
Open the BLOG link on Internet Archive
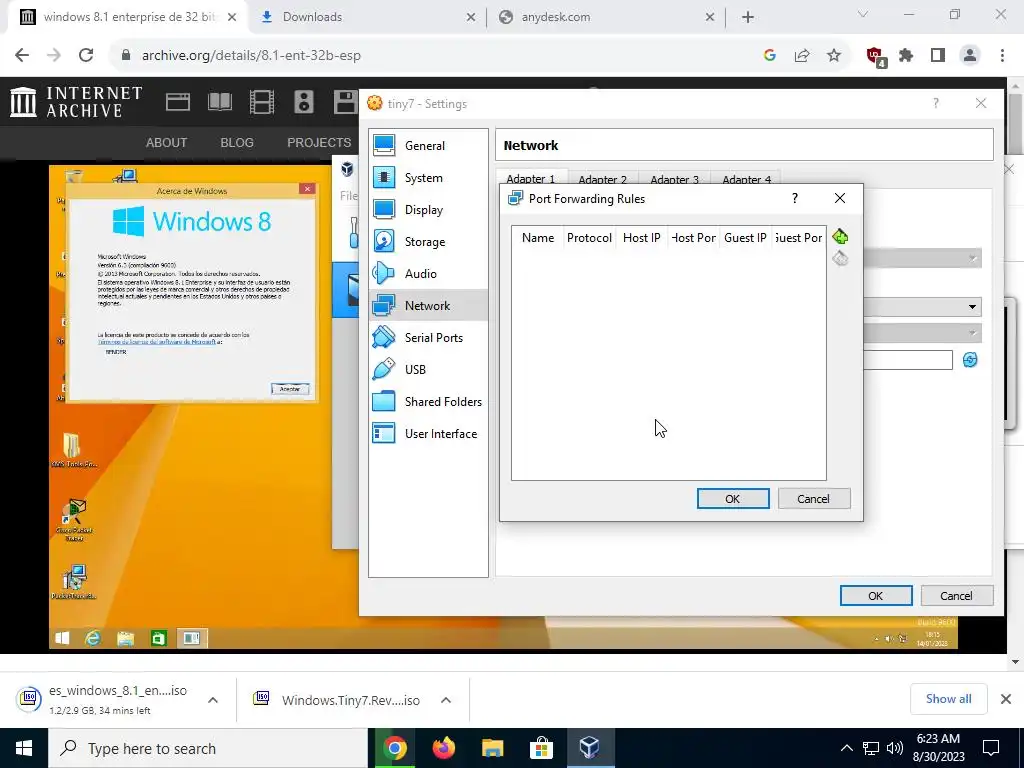237,142
